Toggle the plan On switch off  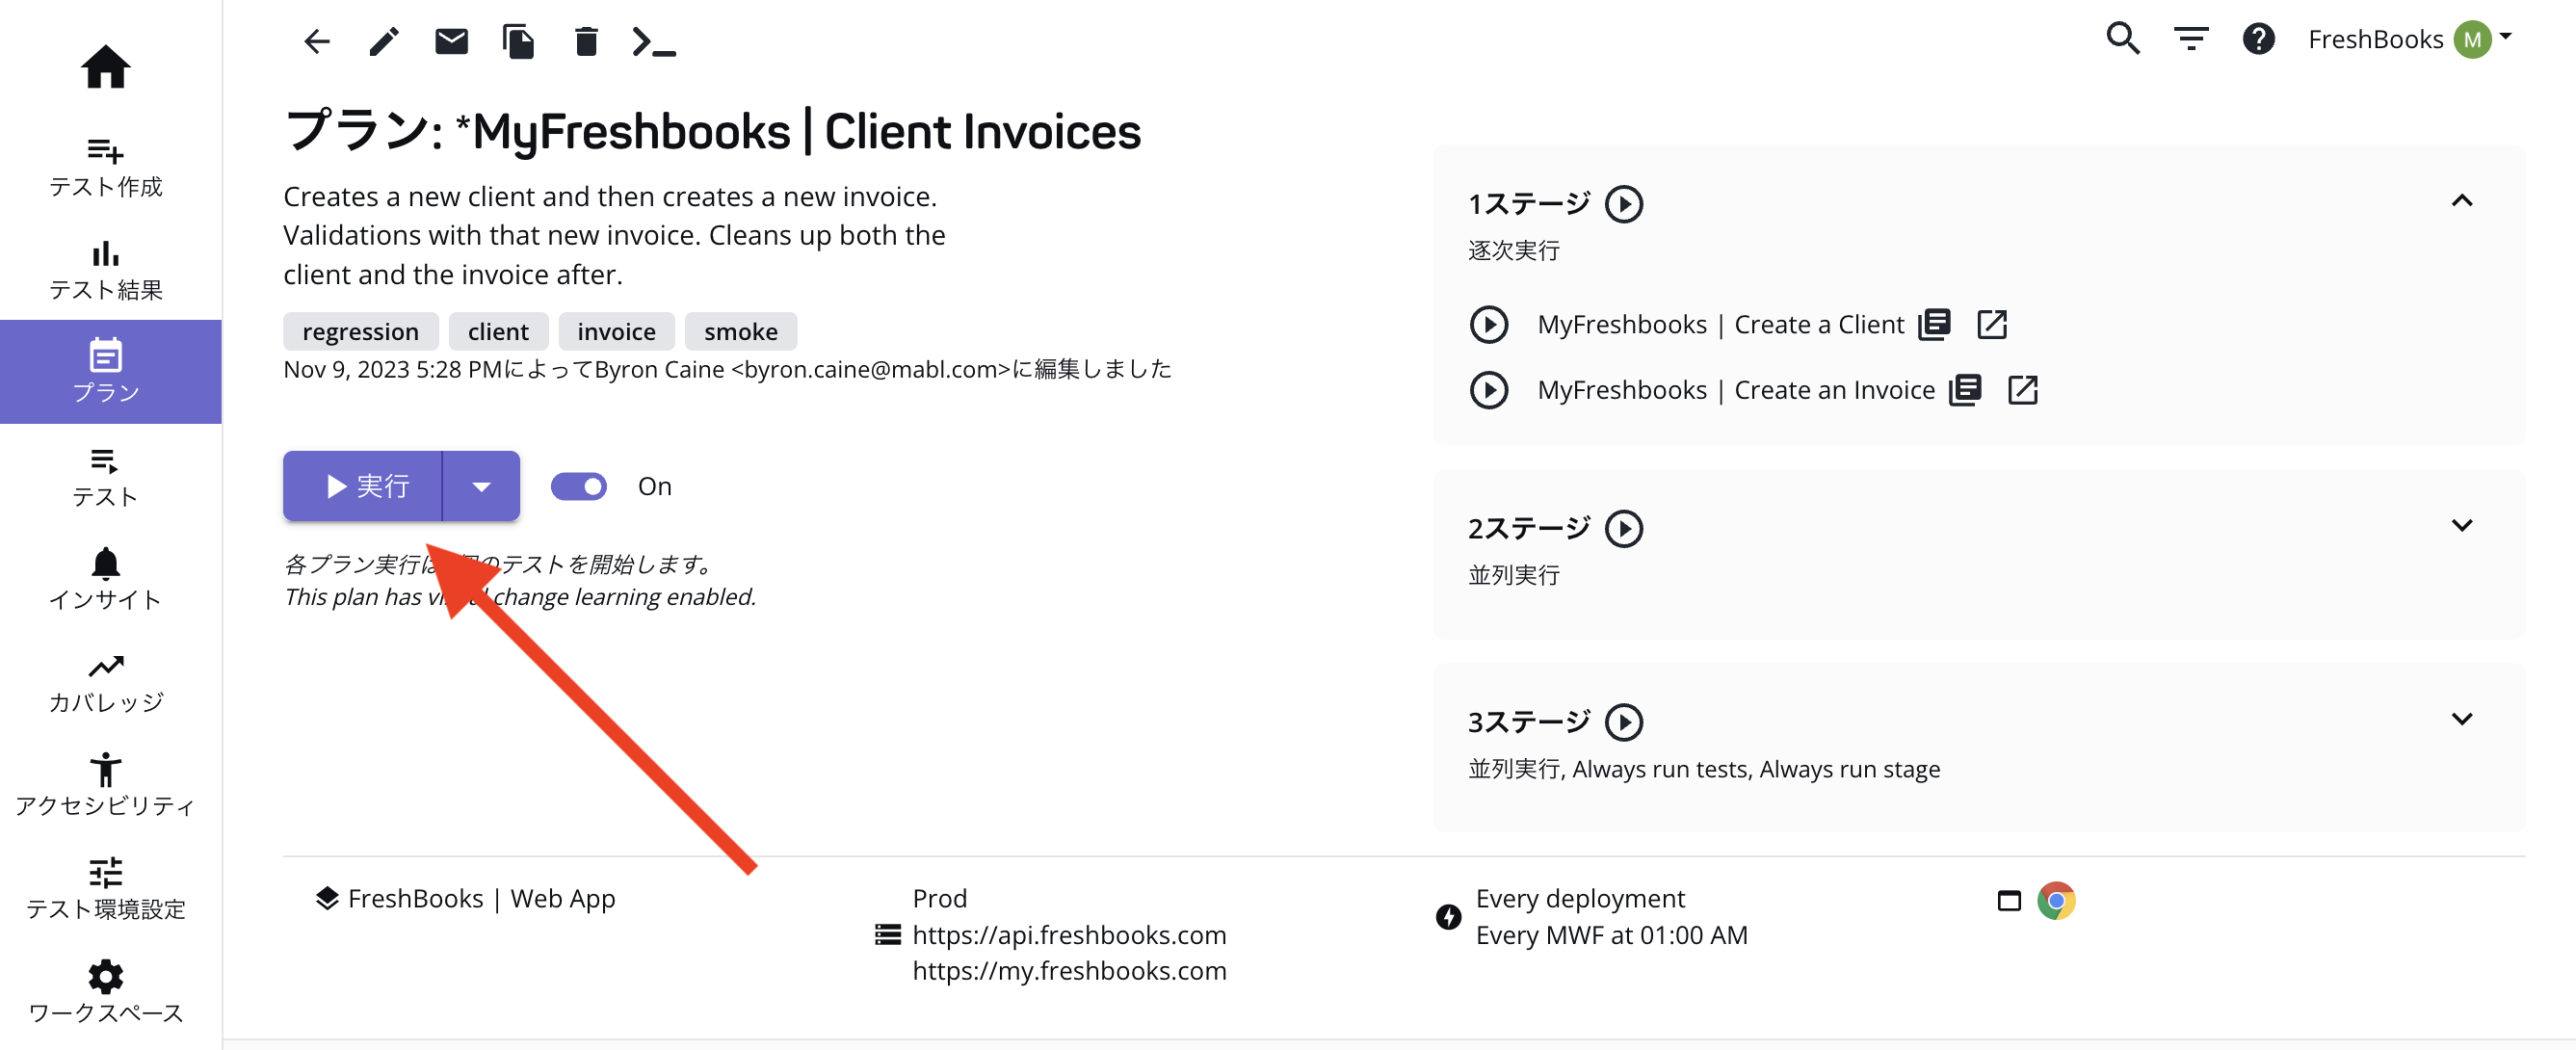coord(579,486)
